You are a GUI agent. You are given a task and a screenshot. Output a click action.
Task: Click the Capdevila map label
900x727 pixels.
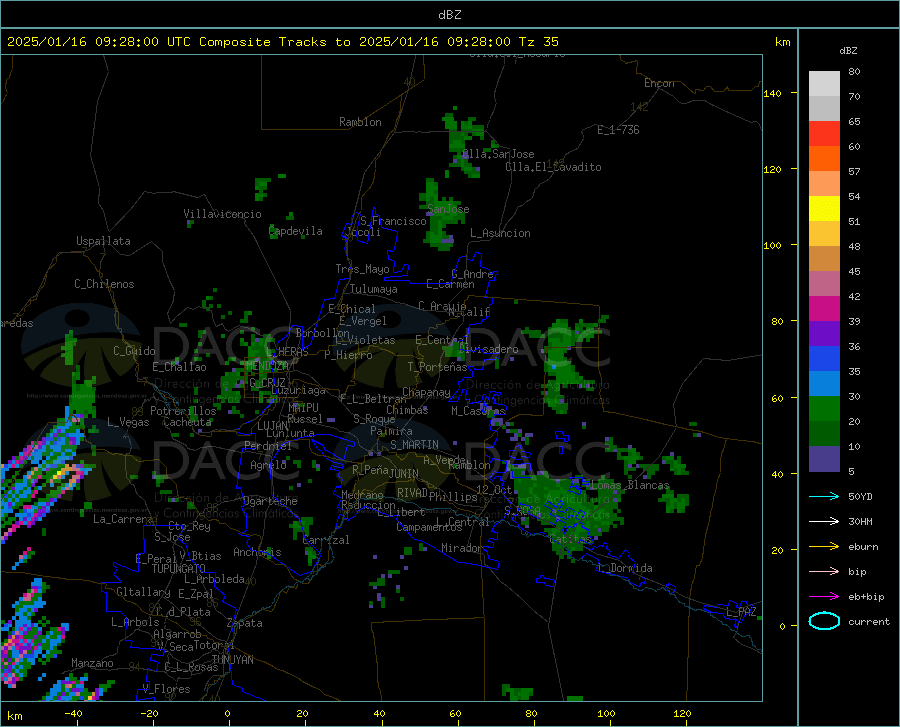(296, 231)
